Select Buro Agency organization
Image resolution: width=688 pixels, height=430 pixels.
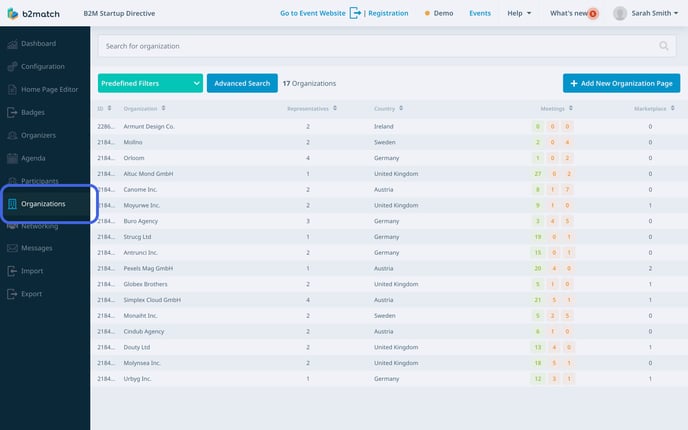[x=140, y=221]
